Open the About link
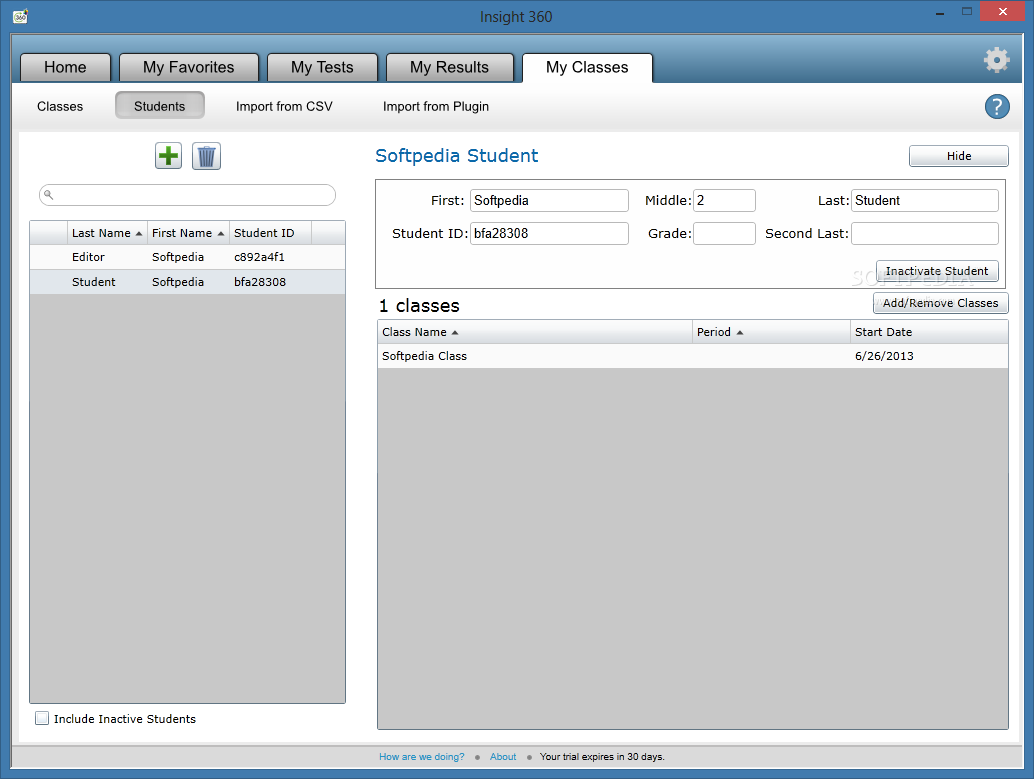 (503, 757)
